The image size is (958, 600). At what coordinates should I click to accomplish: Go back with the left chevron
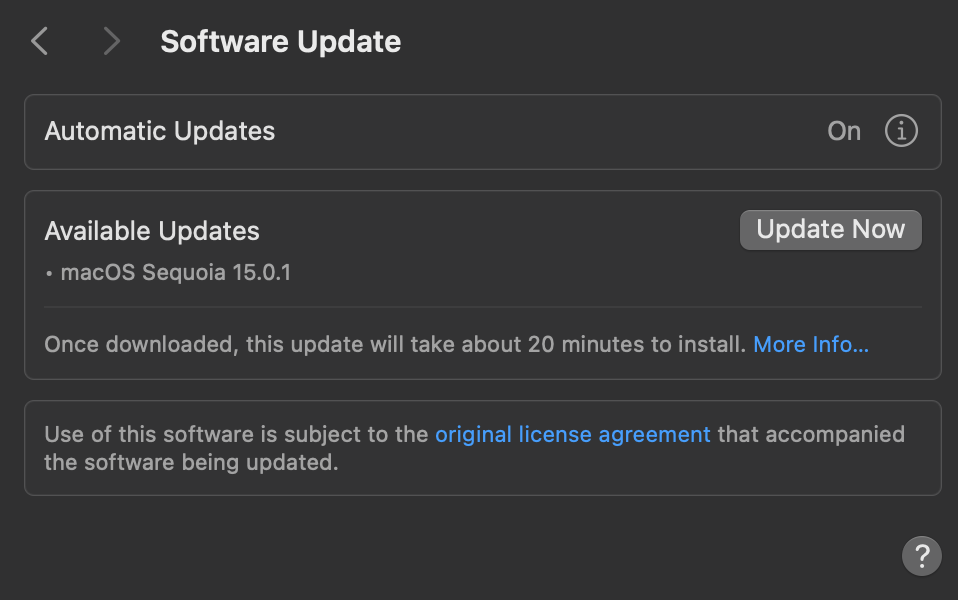click(40, 42)
